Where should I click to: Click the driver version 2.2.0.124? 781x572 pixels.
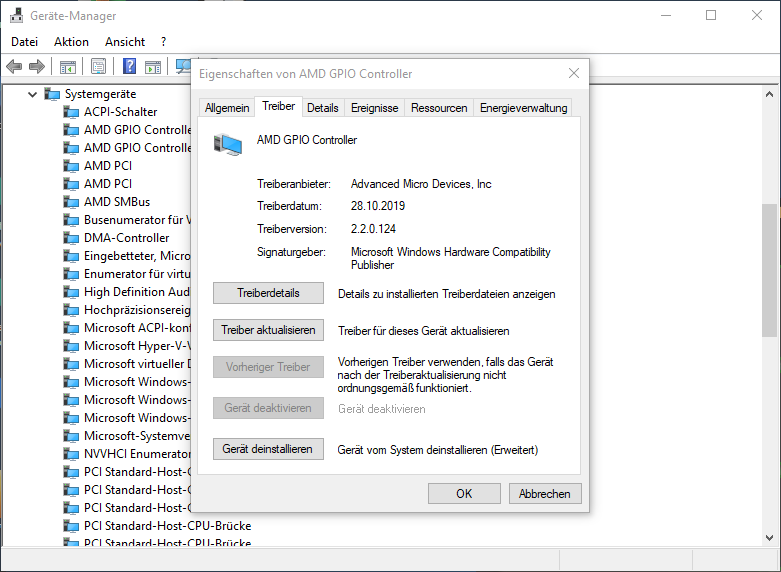[373, 229]
